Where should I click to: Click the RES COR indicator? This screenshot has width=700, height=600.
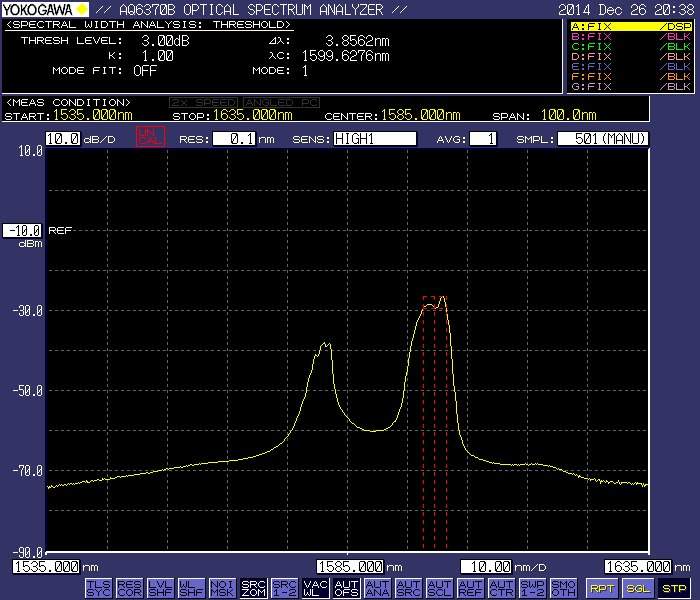pos(129,588)
